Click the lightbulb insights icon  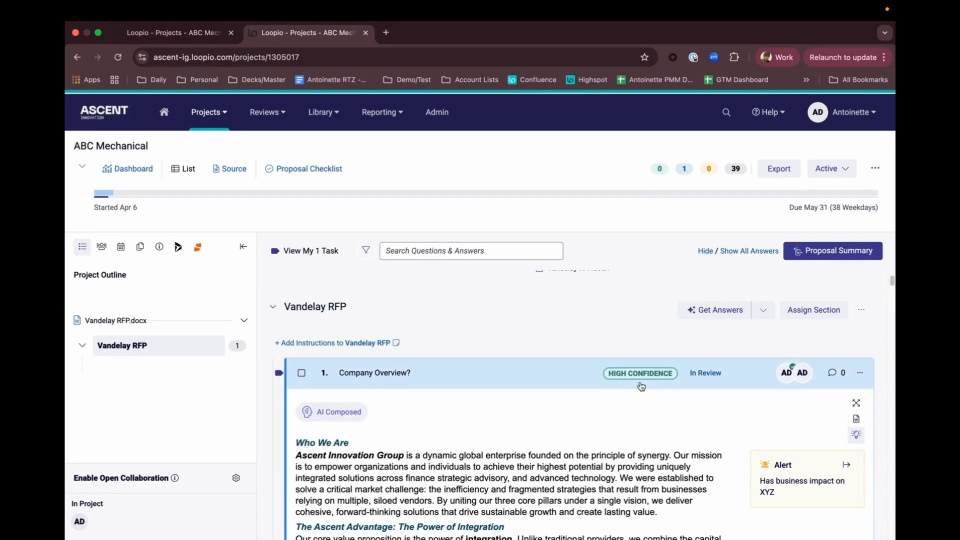856,435
